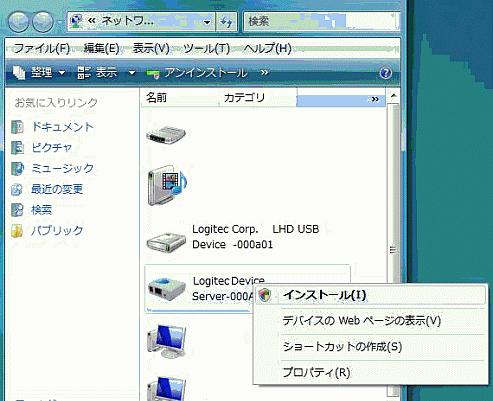This screenshot has width=493, height=401.
Task: Click the 検索 search input field
Action: [321, 22]
